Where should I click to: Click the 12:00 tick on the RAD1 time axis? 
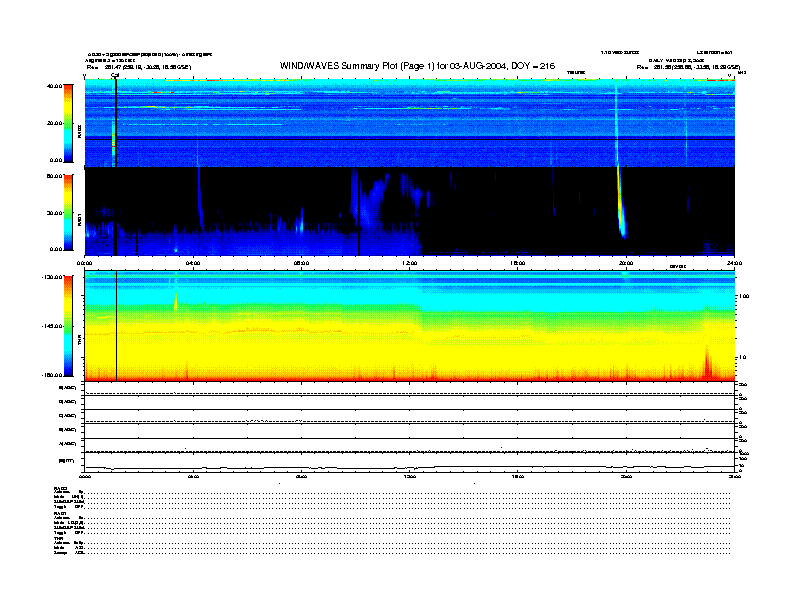click(410, 263)
